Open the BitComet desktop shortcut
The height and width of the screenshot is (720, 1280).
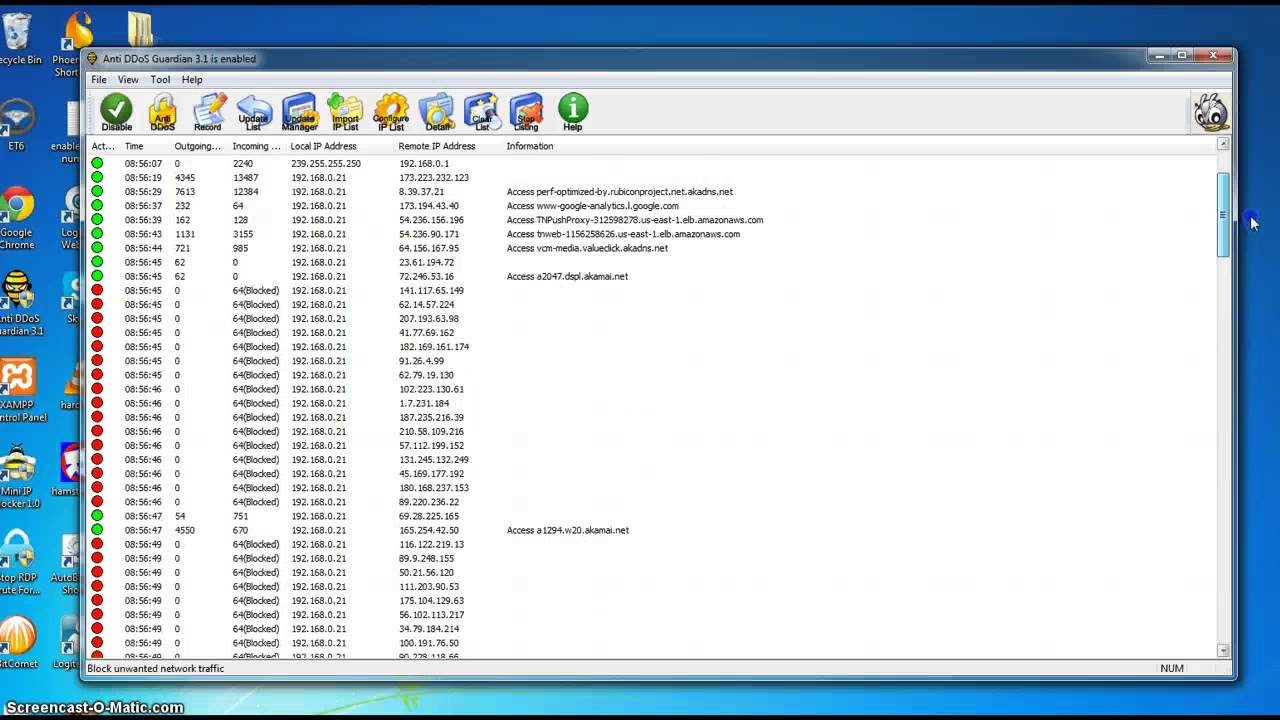[x=18, y=641]
